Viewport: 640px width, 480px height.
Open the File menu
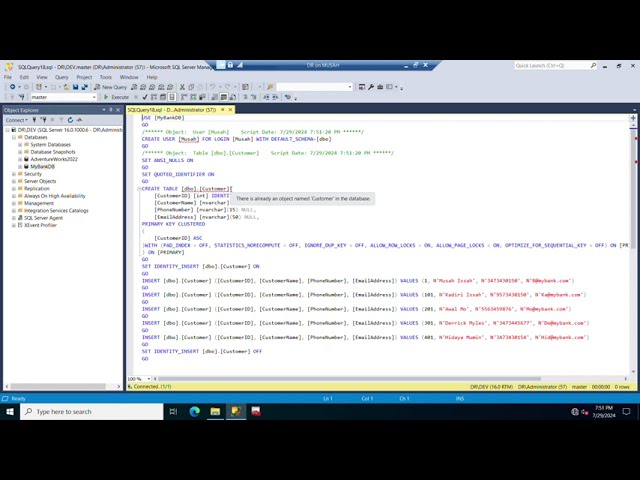8,77
